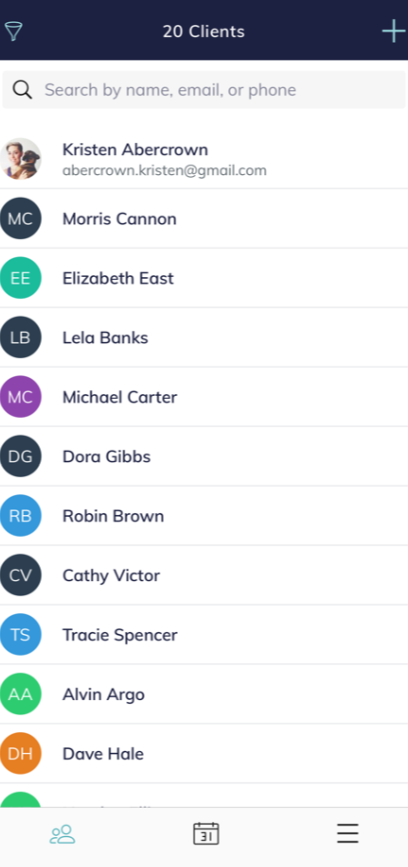Click Kristen Abercrown's email address
Screen dimensions: 408x867
(165, 170)
